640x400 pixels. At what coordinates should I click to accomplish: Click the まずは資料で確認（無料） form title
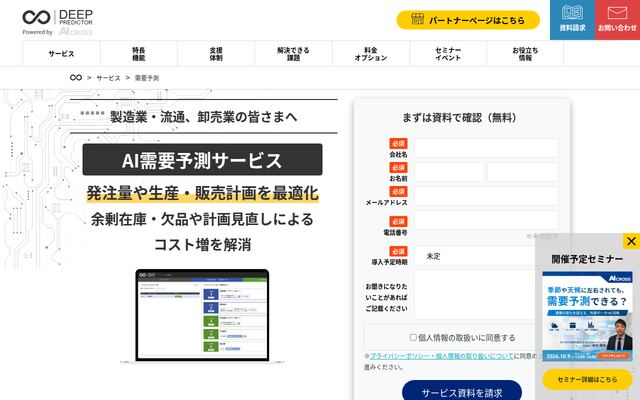[x=462, y=118]
